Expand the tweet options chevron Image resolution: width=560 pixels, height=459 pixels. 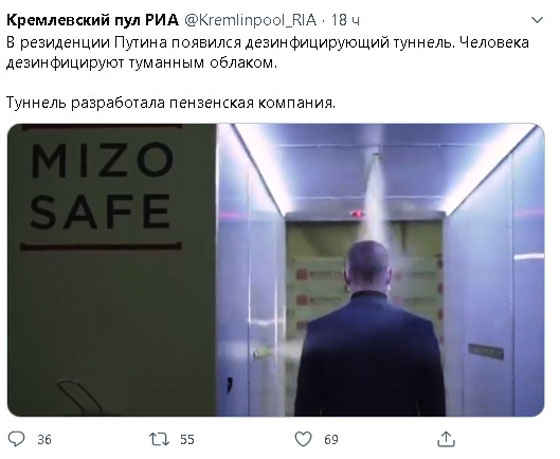[537, 20]
